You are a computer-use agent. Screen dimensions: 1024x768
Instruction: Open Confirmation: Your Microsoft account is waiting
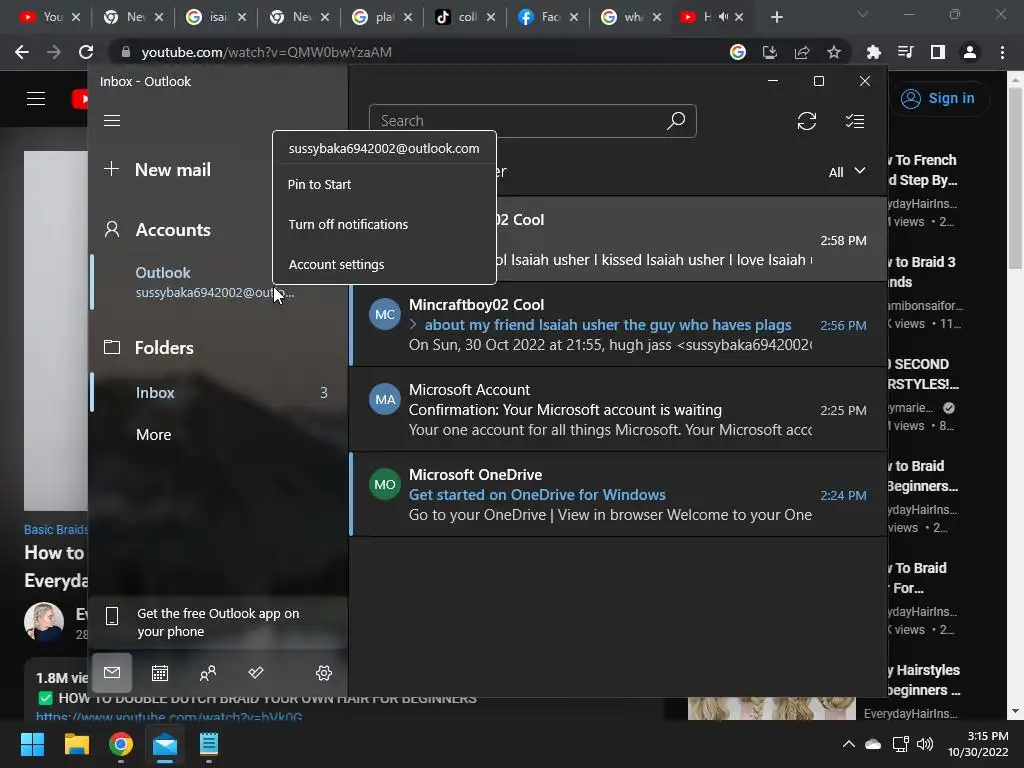point(617,409)
